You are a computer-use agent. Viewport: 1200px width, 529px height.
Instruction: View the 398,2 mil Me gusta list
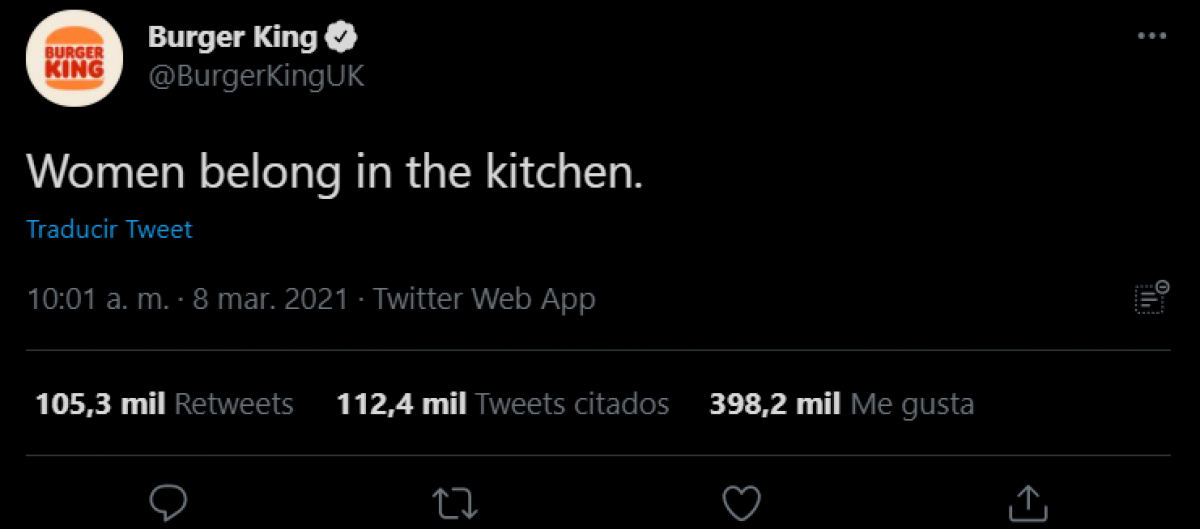tap(841, 404)
